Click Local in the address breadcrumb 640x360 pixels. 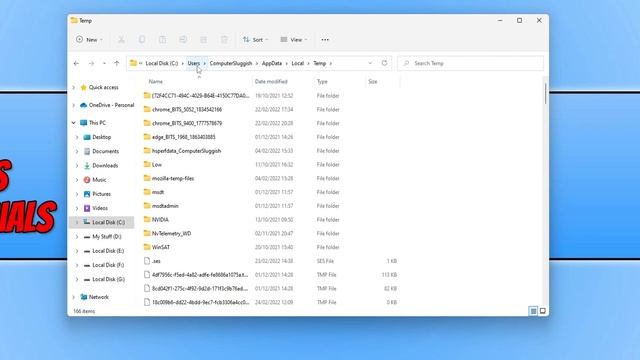point(298,63)
